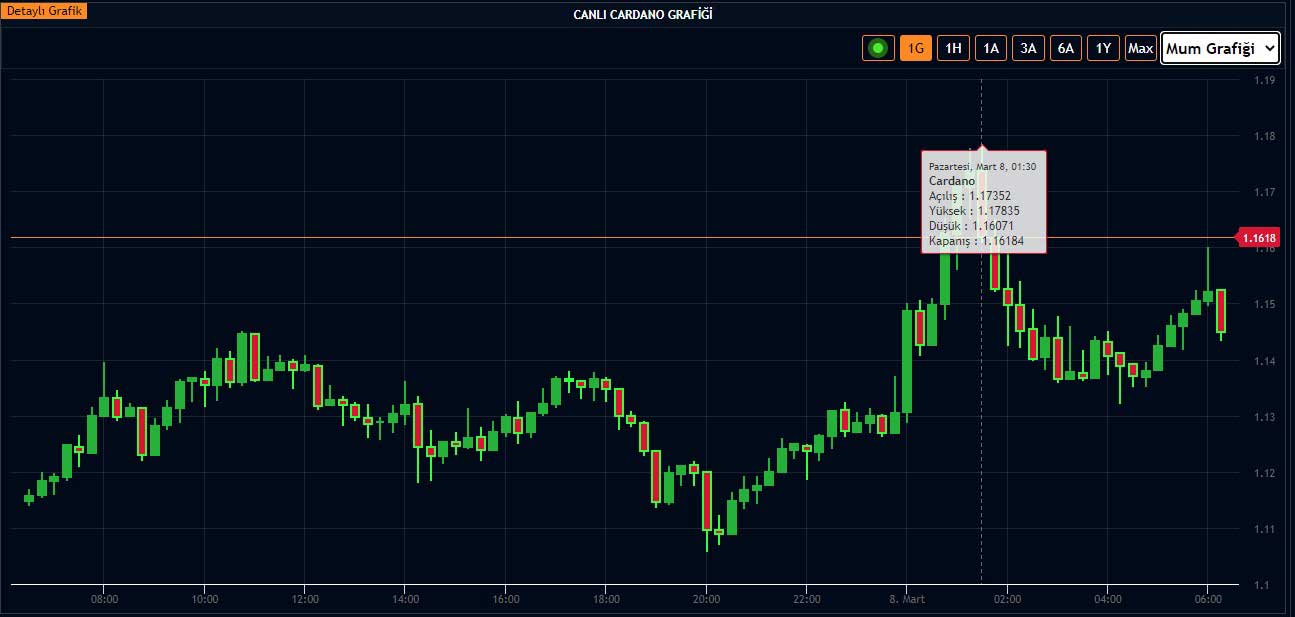Open the Mum Grafiği chart type dropdown

1220,48
